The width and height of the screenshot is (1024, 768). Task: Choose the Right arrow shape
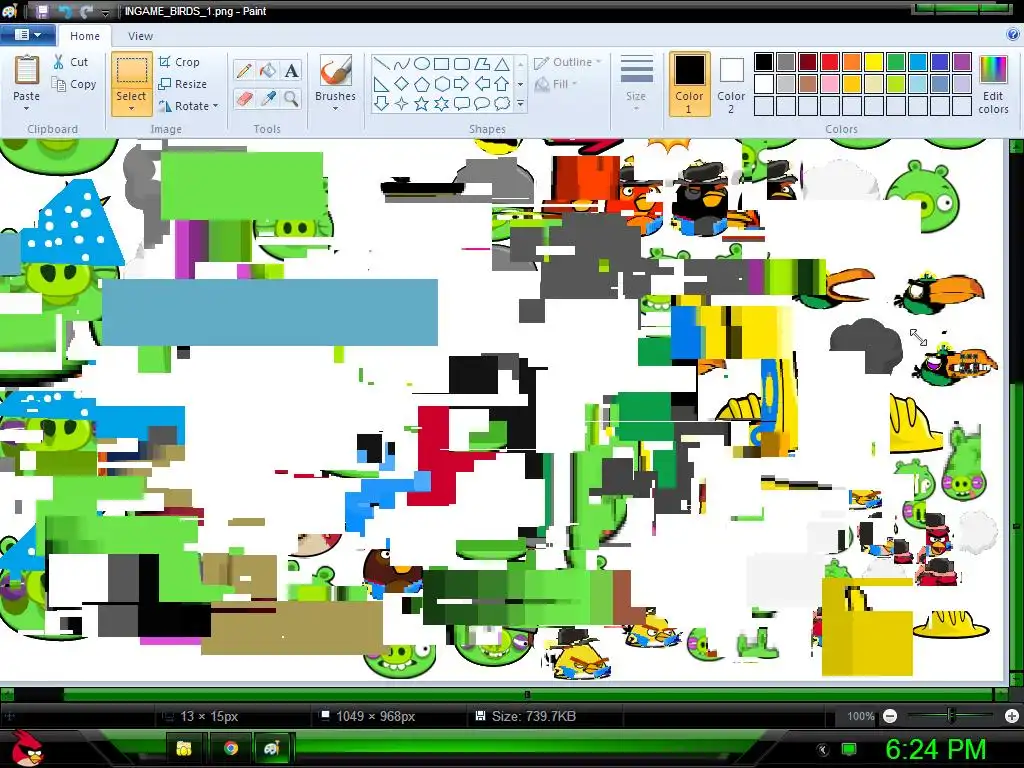point(462,84)
